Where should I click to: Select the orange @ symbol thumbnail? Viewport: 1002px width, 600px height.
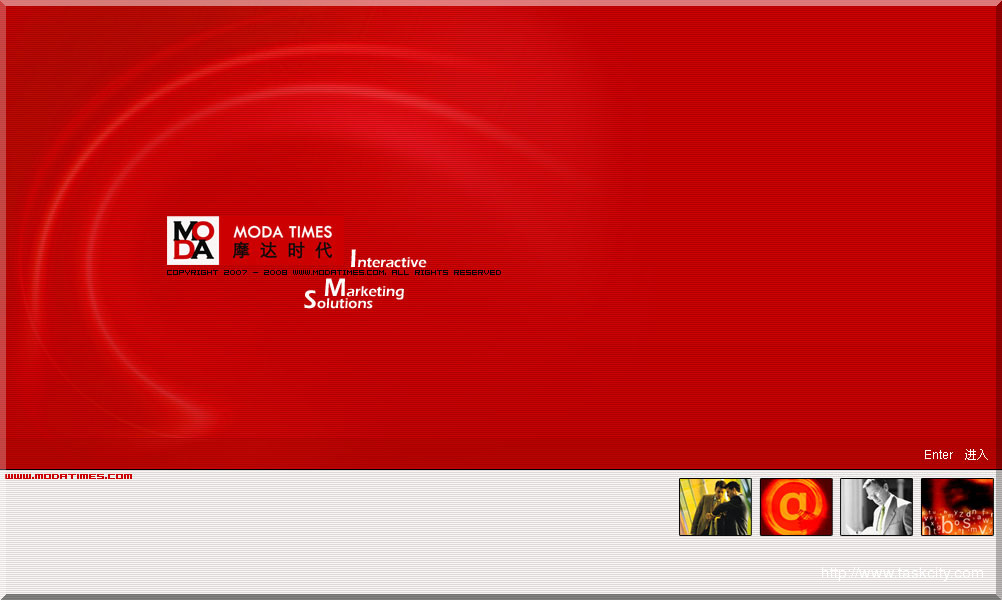pos(796,507)
